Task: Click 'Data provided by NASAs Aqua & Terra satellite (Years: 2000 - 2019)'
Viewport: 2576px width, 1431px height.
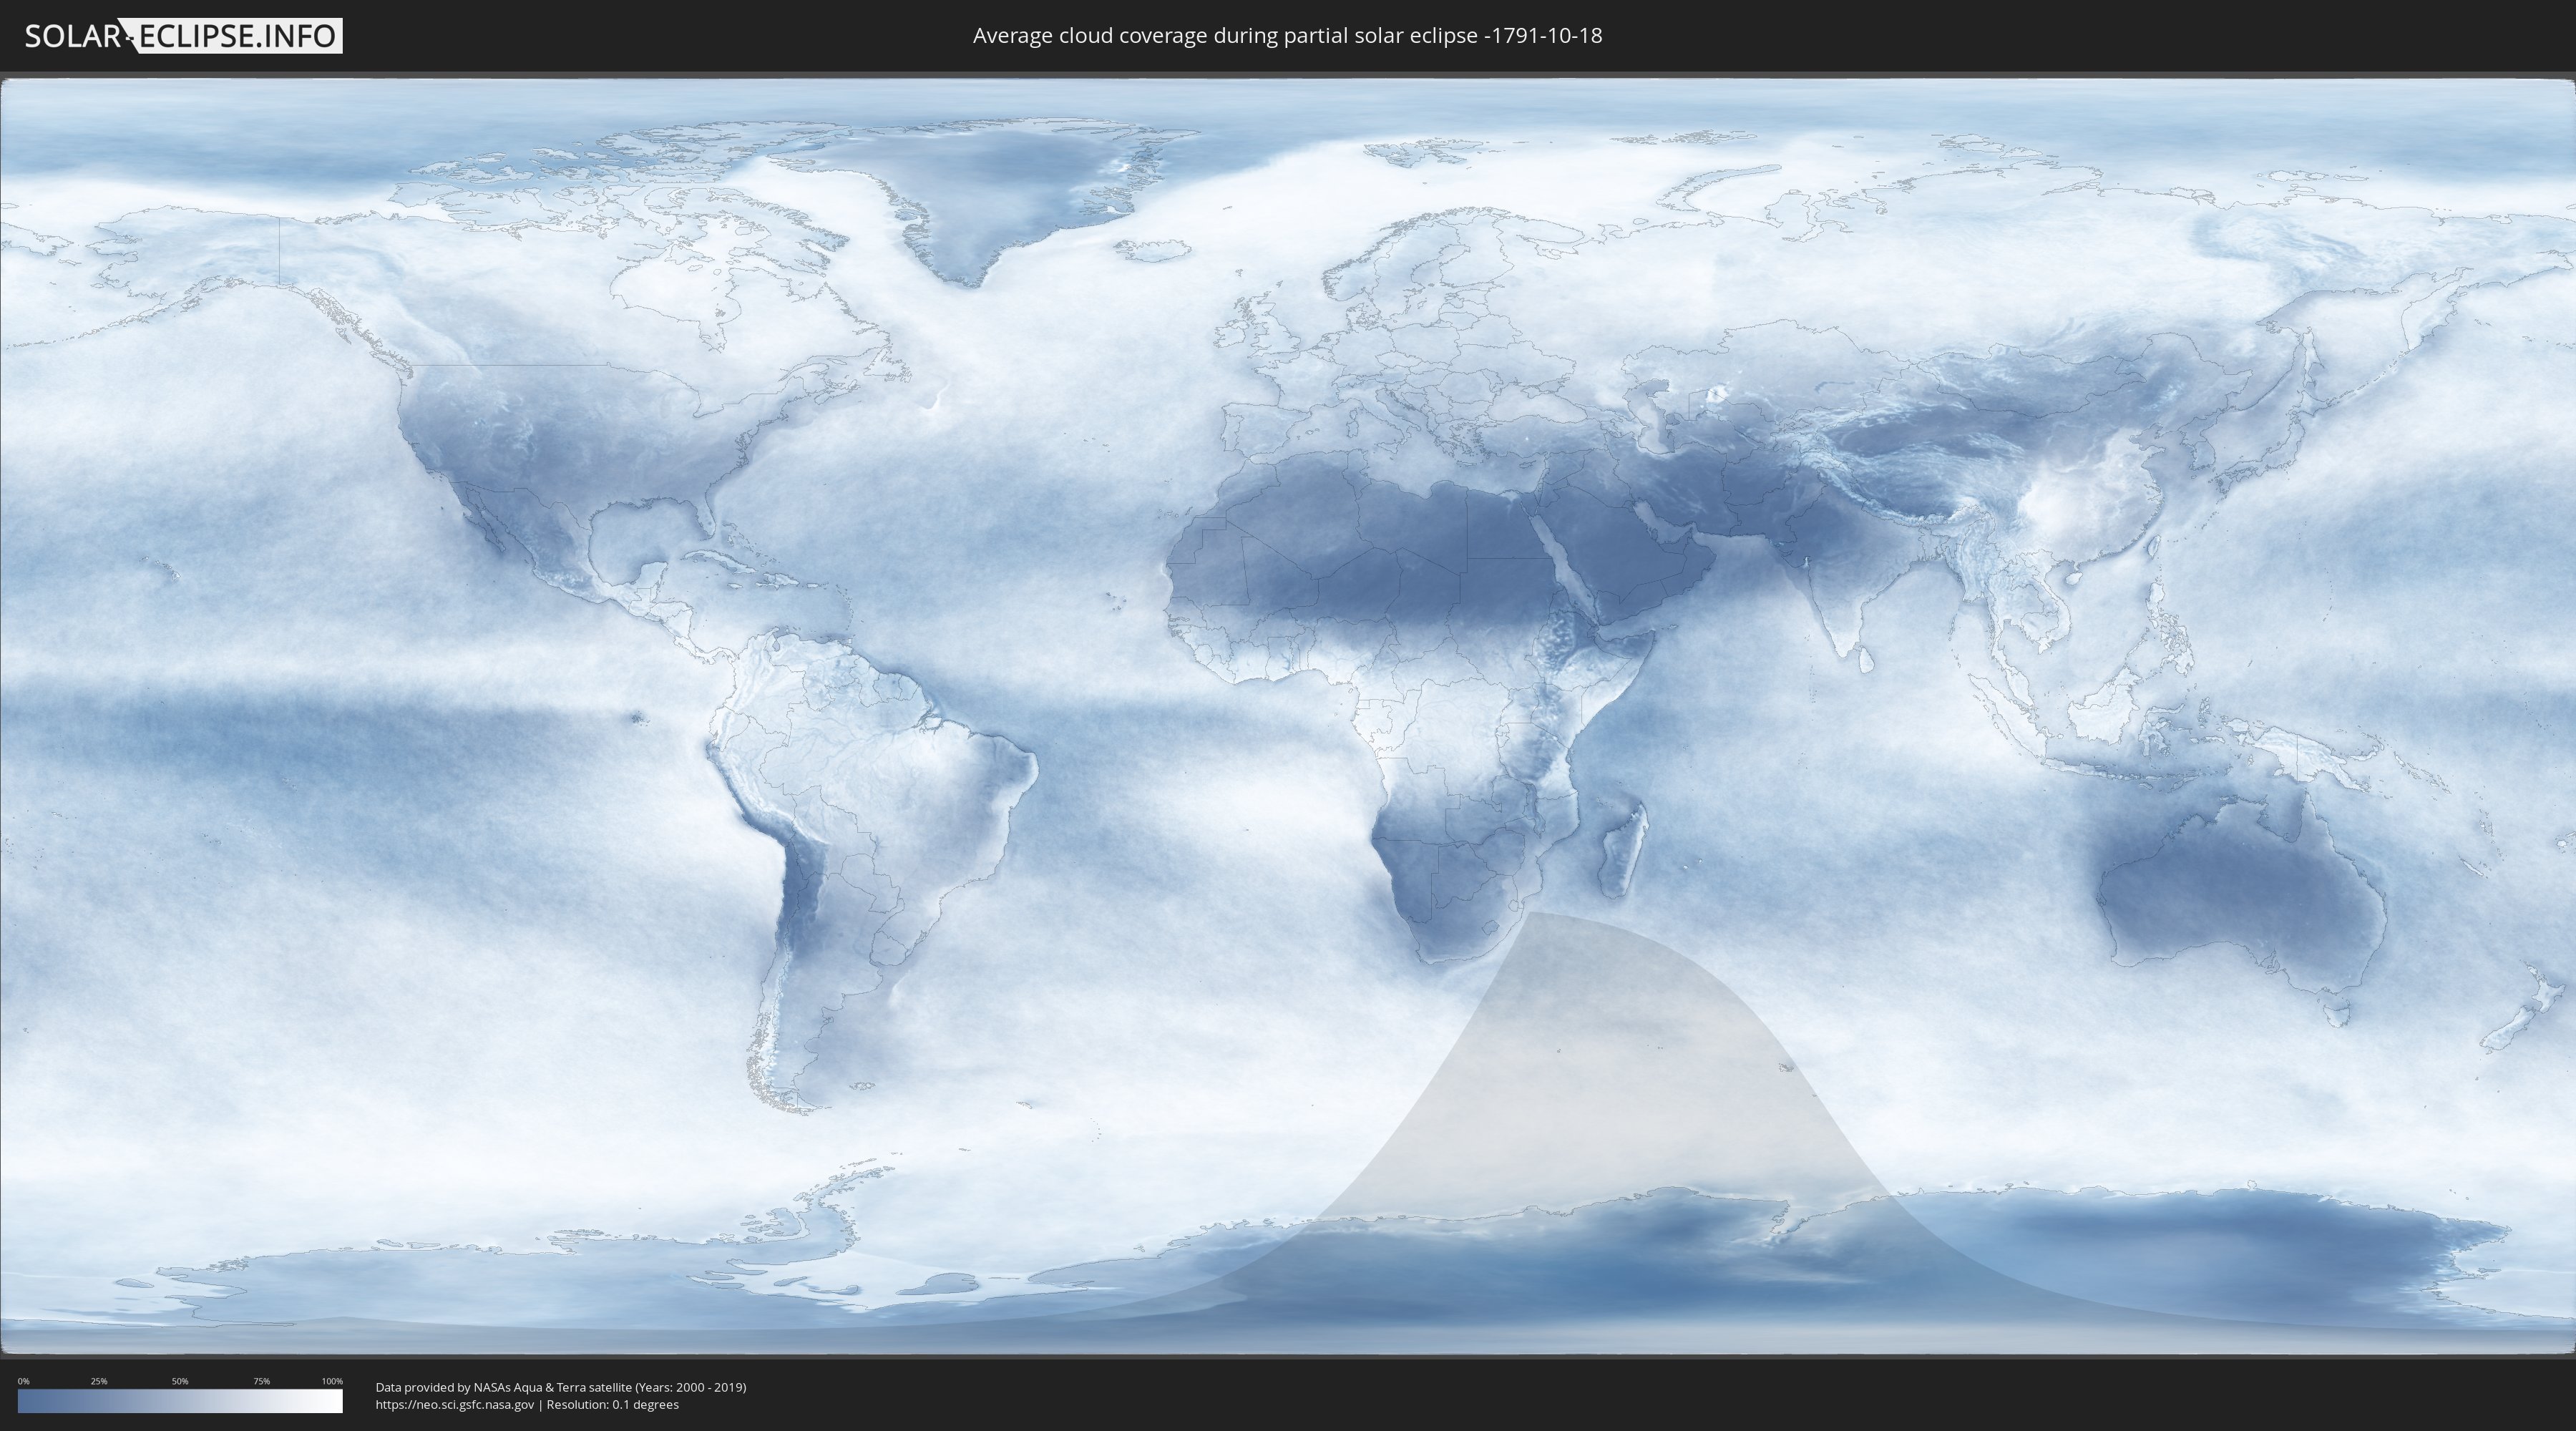Action: [x=561, y=1387]
